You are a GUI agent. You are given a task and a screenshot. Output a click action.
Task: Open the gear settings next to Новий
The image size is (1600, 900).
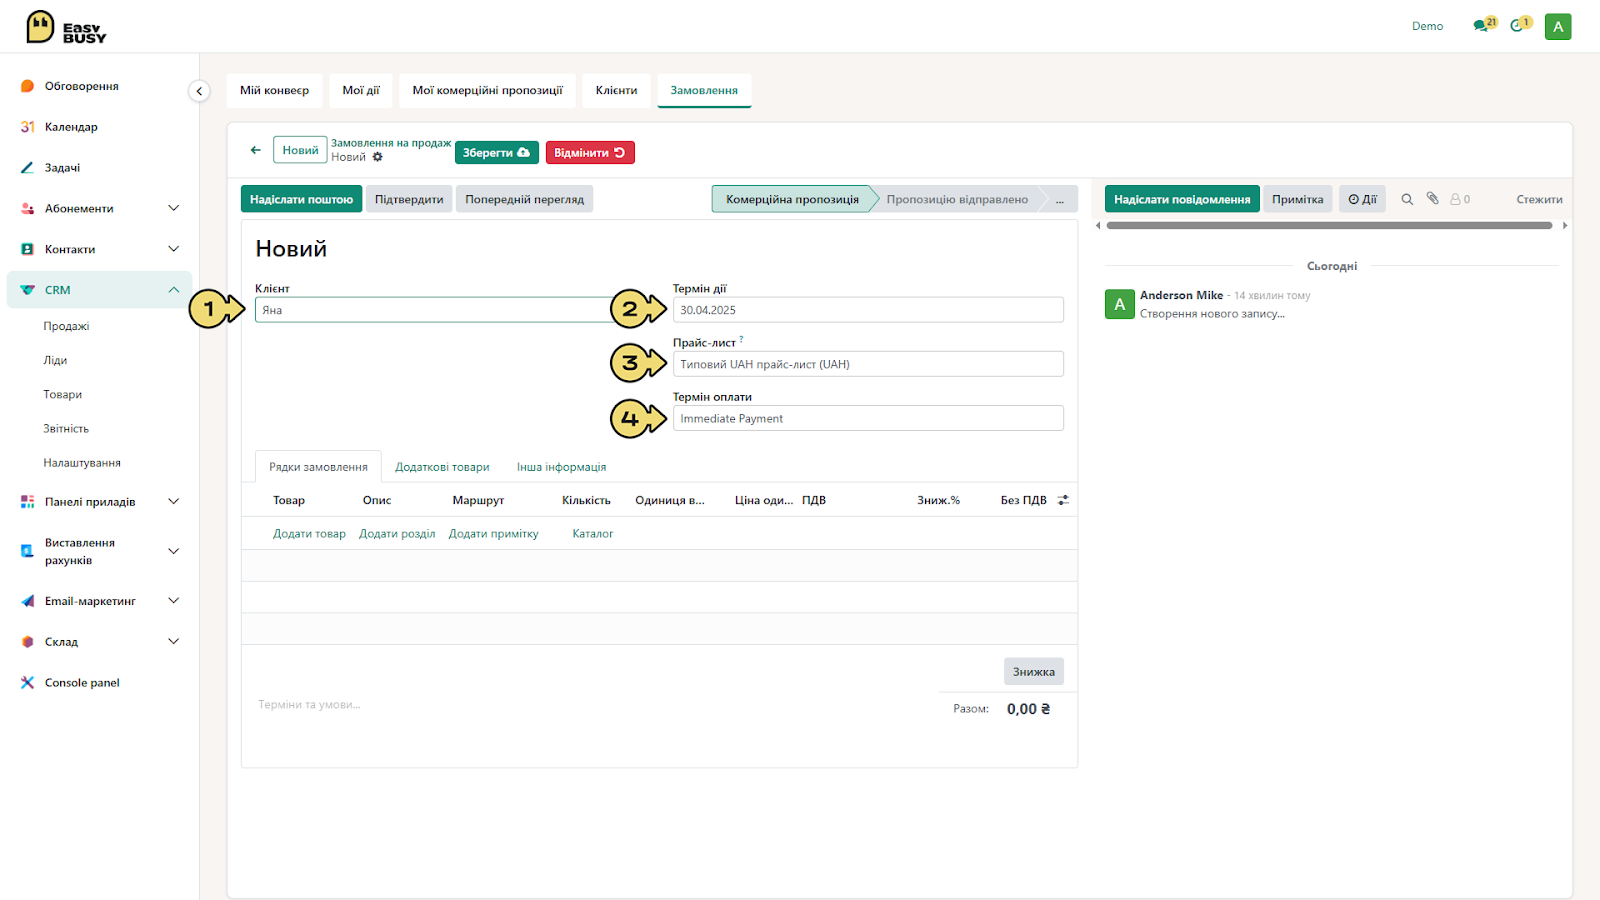[378, 157]
